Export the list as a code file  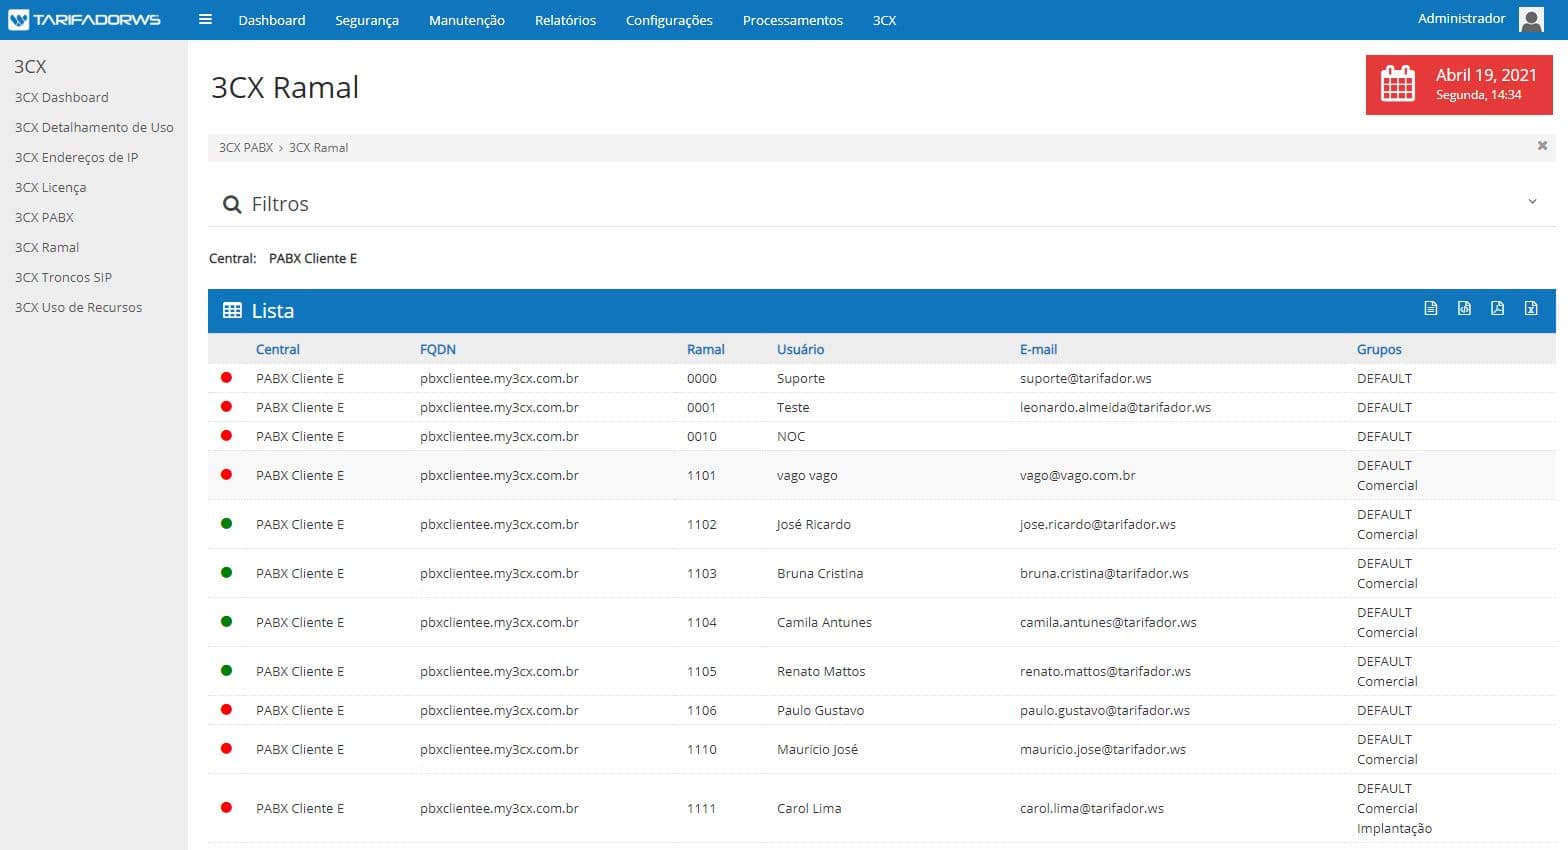click(x=1464, y=308)
